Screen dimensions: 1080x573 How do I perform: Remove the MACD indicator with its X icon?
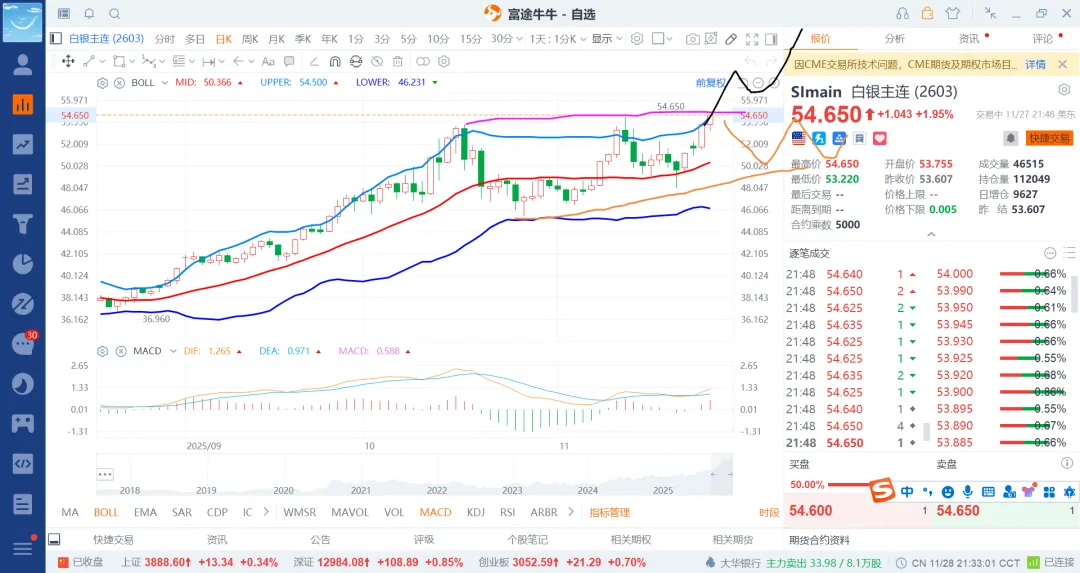[x=119, y=351]
